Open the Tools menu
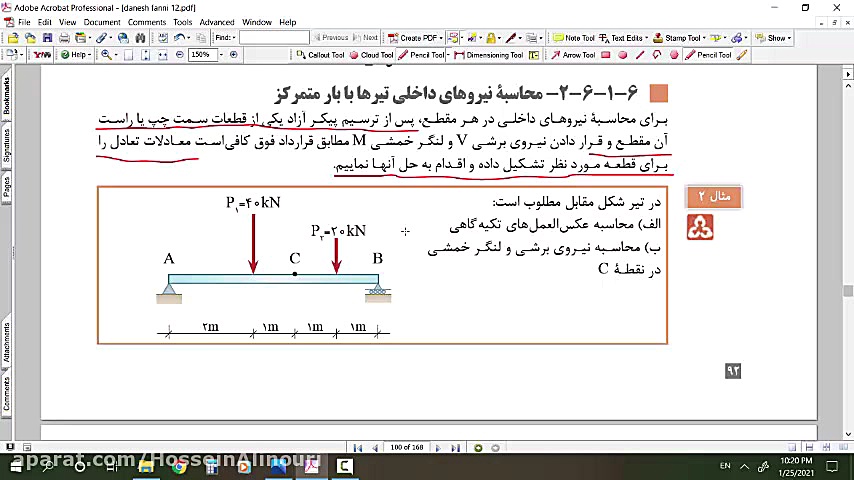 (x=182, y=22)
